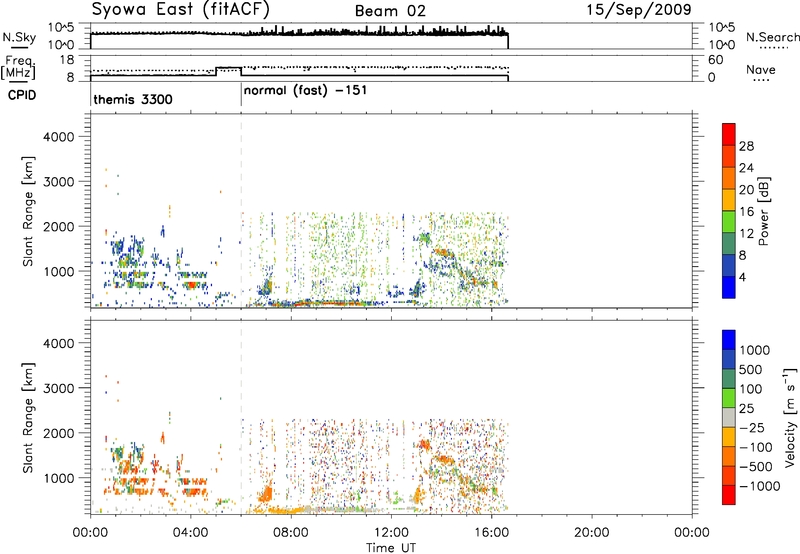The width and height of the screenshot is (800, 554).
Task: Pick the bright blue bottom segment of Power colorbar
Action: [x=729, y=287]
